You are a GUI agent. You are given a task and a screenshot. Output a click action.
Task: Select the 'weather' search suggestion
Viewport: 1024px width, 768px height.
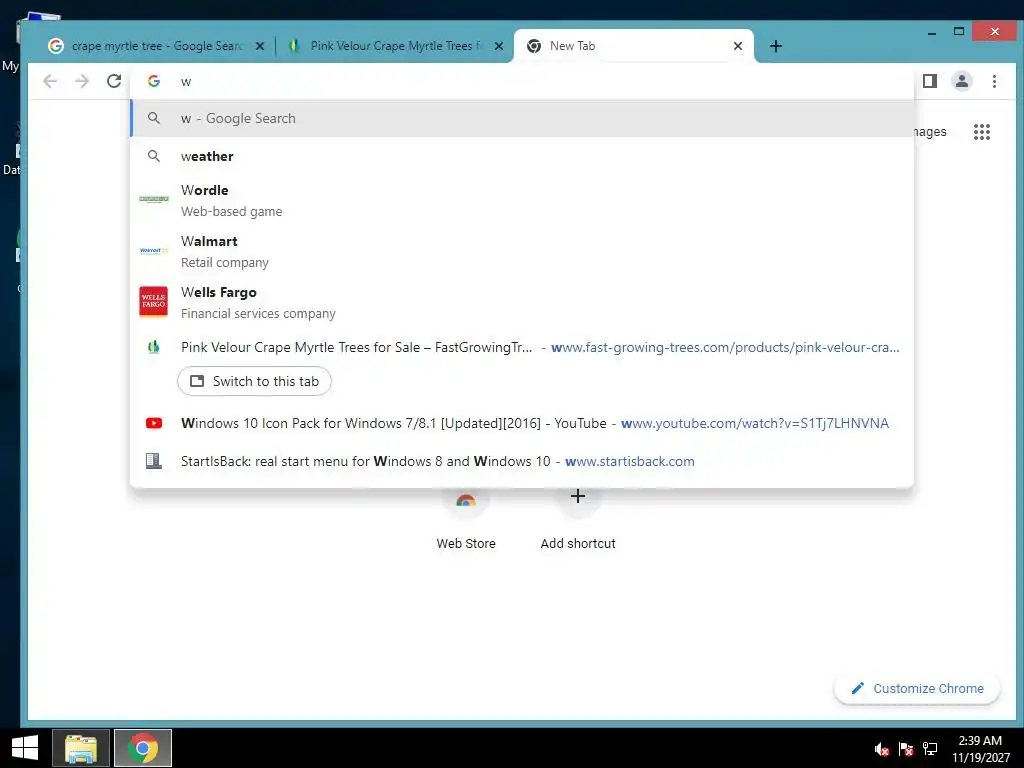coord(522,156)
